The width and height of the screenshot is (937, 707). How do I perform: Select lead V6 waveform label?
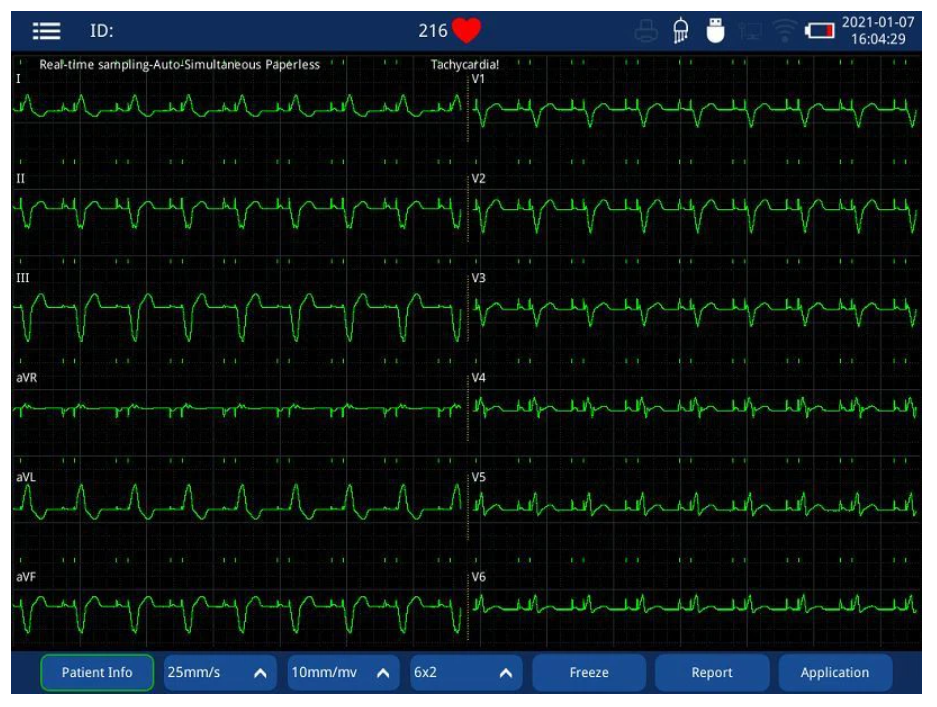tap(479, 577)
